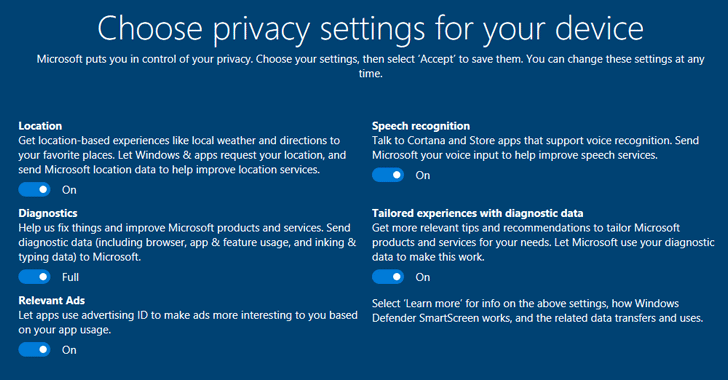This screenshot has height=380, width=728.
Task: Click the 'Full' label beside Diagnostics toggle
Action: (71, 277)
